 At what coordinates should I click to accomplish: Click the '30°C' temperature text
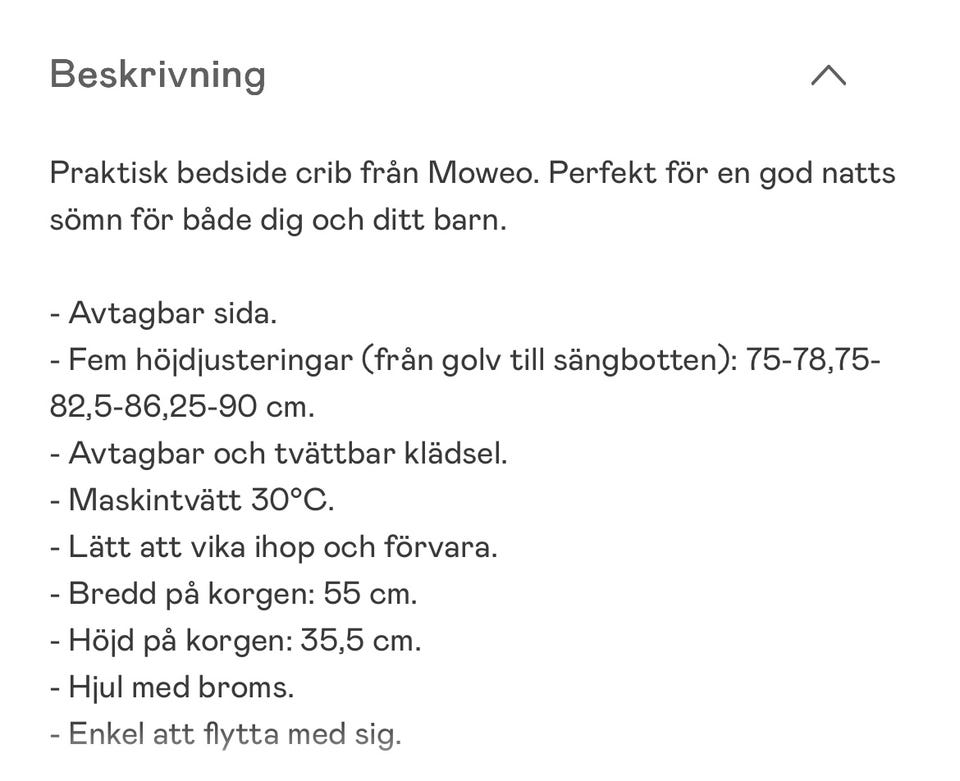pyautogui.click(x=299, y=500)
